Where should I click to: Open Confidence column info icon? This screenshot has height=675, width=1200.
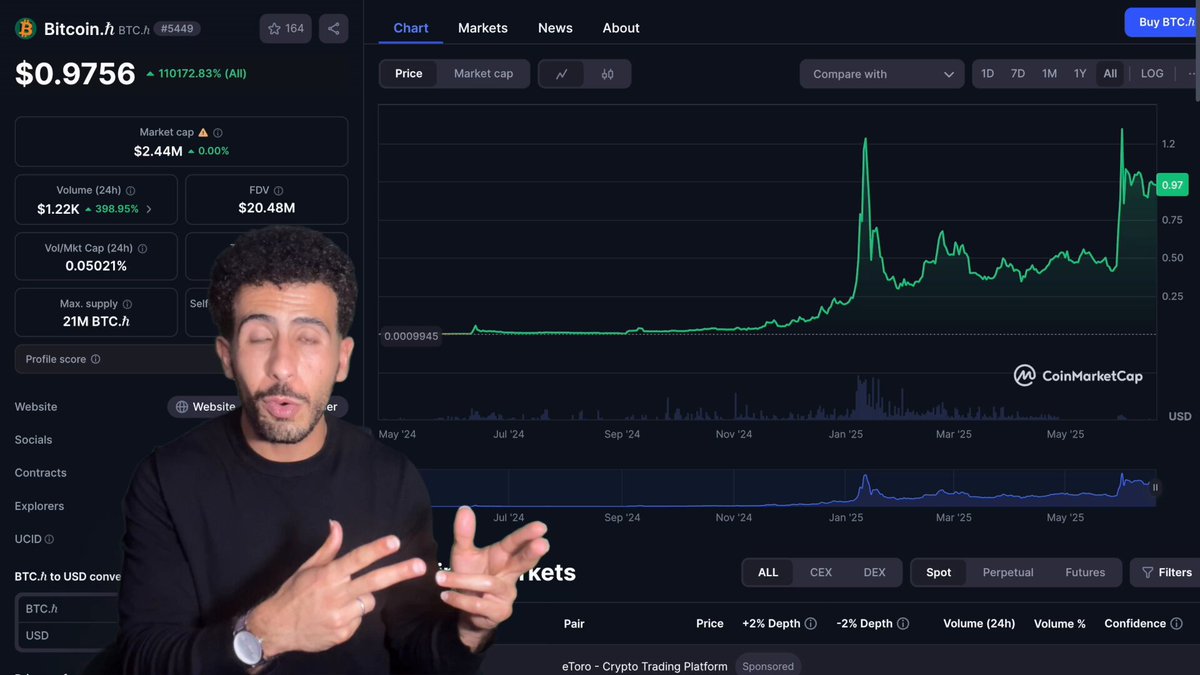[x=1177, y=623]
